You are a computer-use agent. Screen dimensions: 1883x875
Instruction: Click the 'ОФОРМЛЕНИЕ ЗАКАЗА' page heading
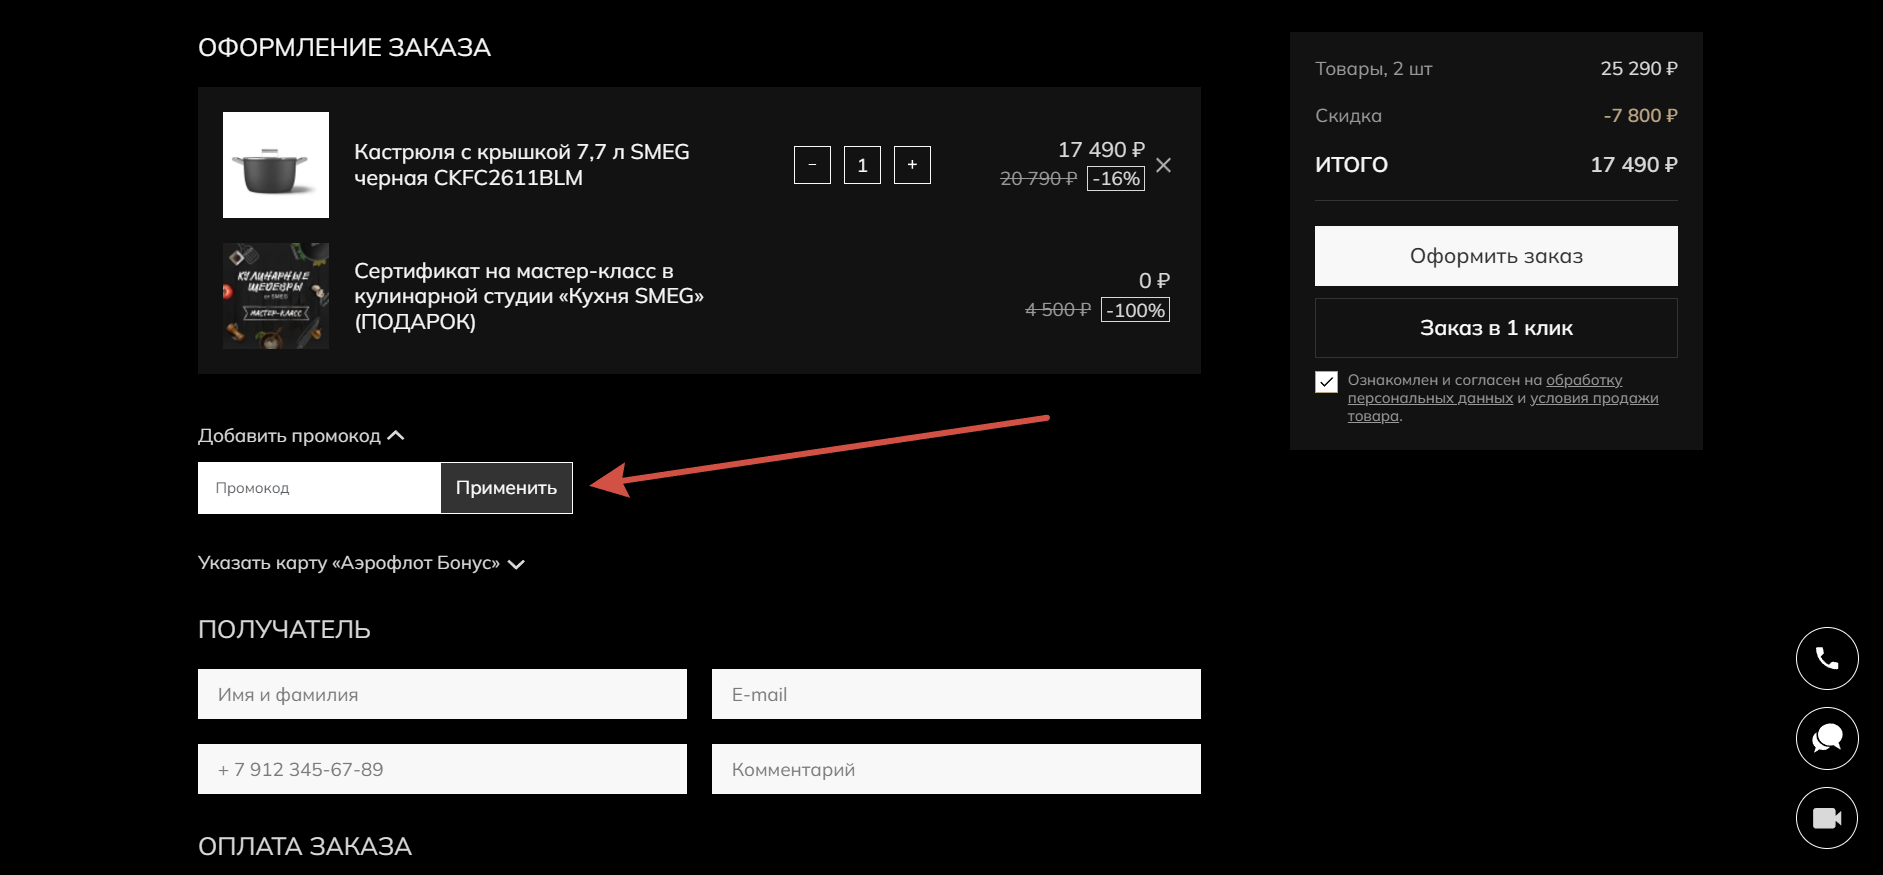pyautogui.click(x=344, y=48)
